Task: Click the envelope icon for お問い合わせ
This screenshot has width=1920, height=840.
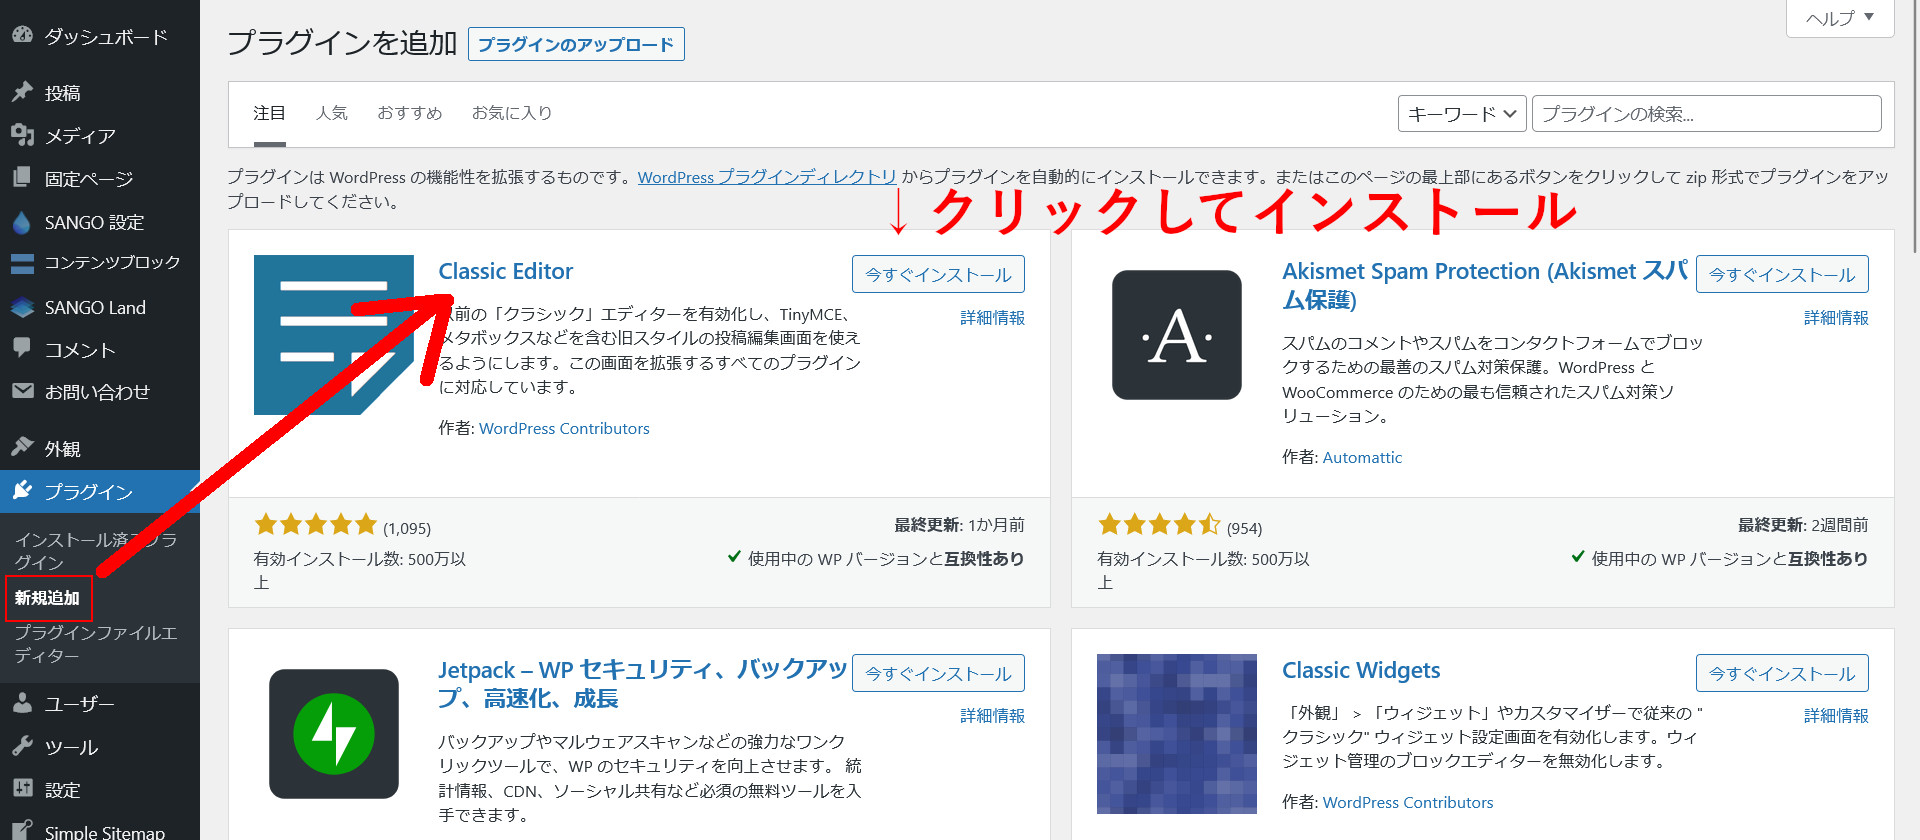Action: pos(22,391)
